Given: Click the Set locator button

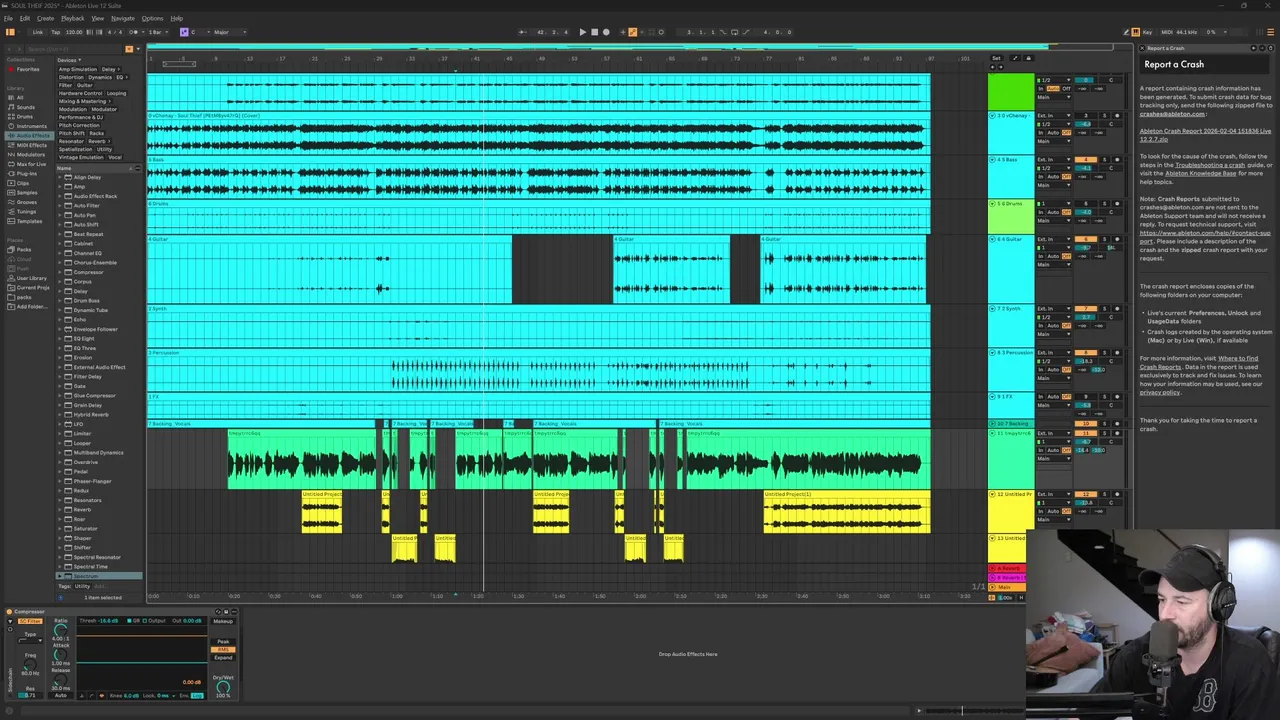Looking at the screenshot, I should [996, 58].
